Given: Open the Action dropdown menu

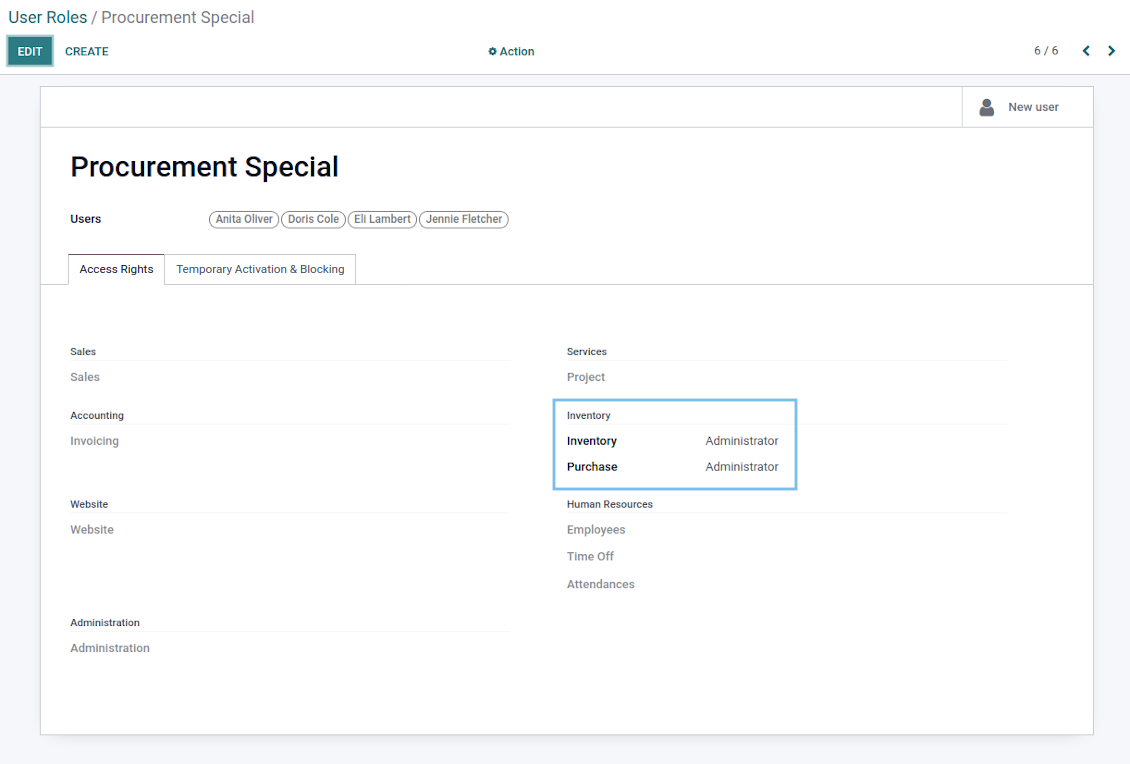Looking at the screenshot, I should pos(511,52).
